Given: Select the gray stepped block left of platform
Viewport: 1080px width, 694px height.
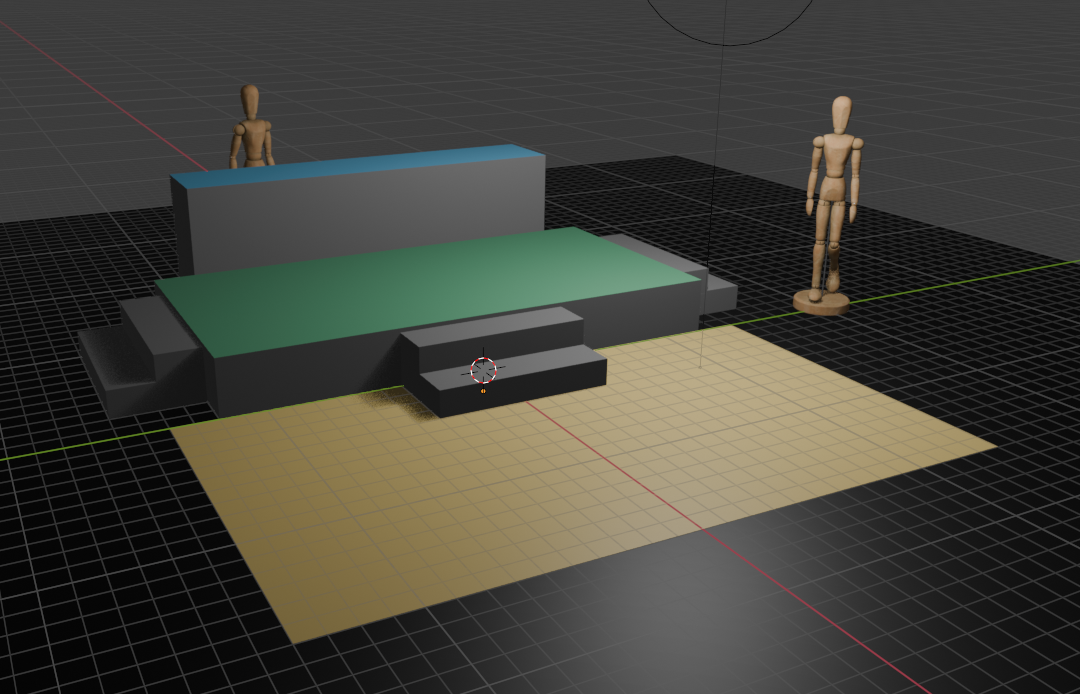Looking at the screenshot, I should [141, 355].
